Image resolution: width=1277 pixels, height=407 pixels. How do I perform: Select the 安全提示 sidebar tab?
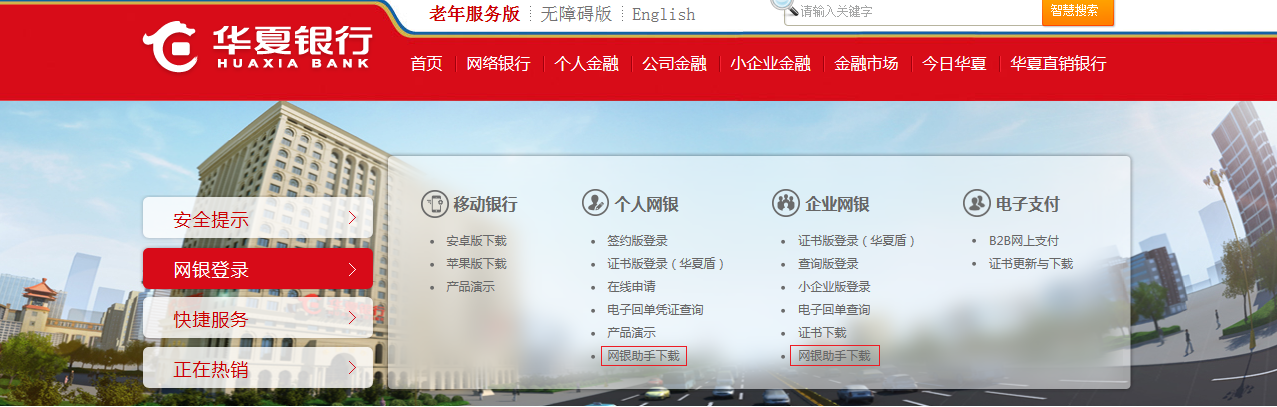point(258,218)
